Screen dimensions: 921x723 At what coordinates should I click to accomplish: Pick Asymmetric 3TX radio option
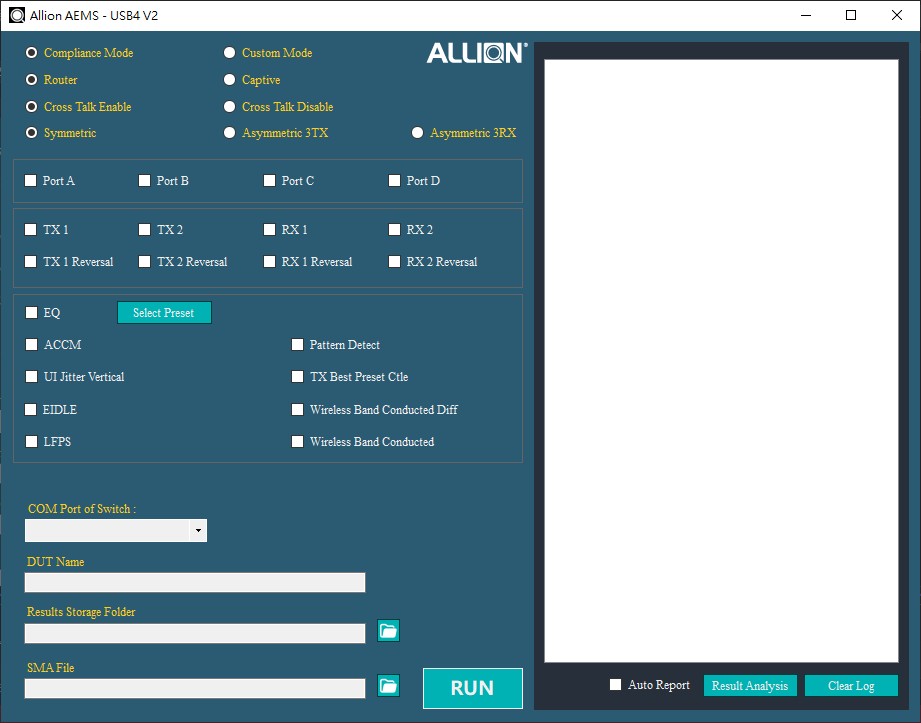[x=230, y=133]
